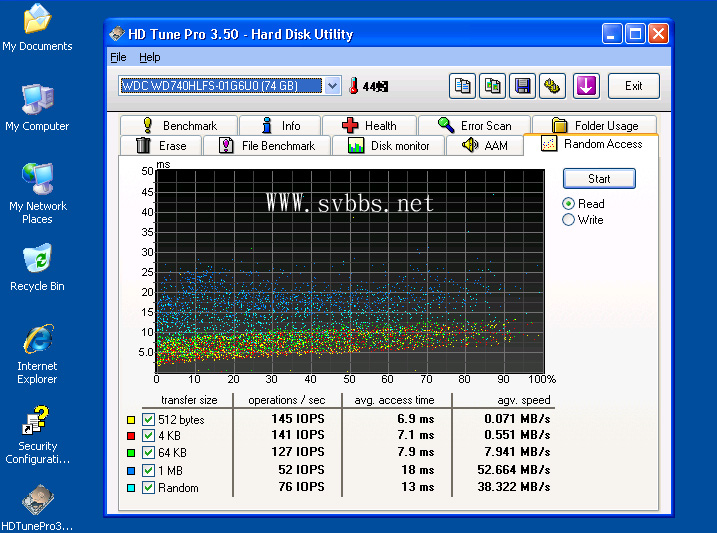Click the red 4 KB color swatch
Screen dimensions: 717x533
(132, 437)
